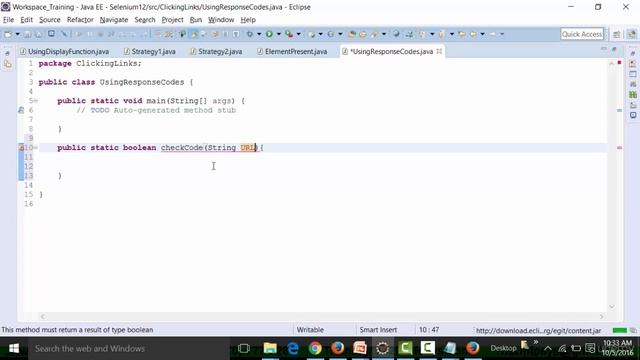The width and height of the screenshot is (640, 360).
Task: Open the Window menu
Action: click(x=221, y=20)
